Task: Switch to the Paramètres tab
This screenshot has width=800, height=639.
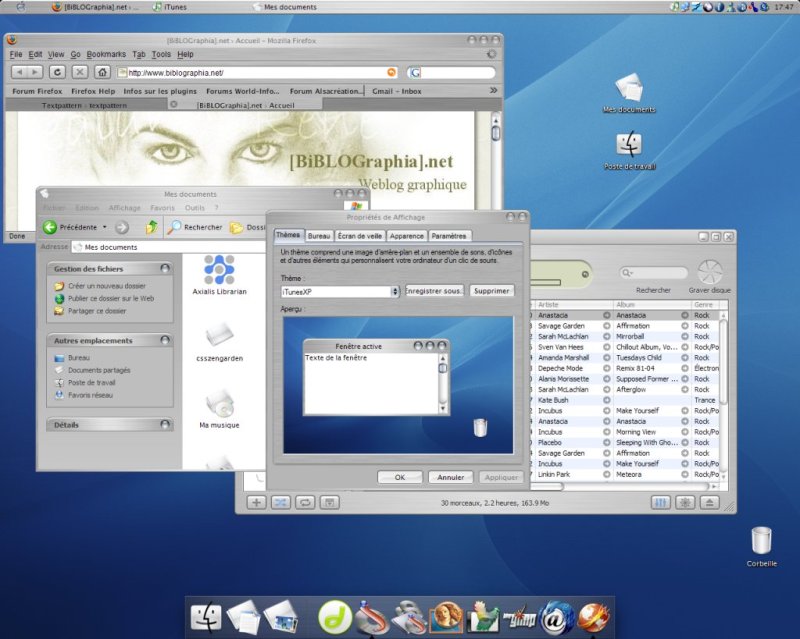Action: click(448, 236)
